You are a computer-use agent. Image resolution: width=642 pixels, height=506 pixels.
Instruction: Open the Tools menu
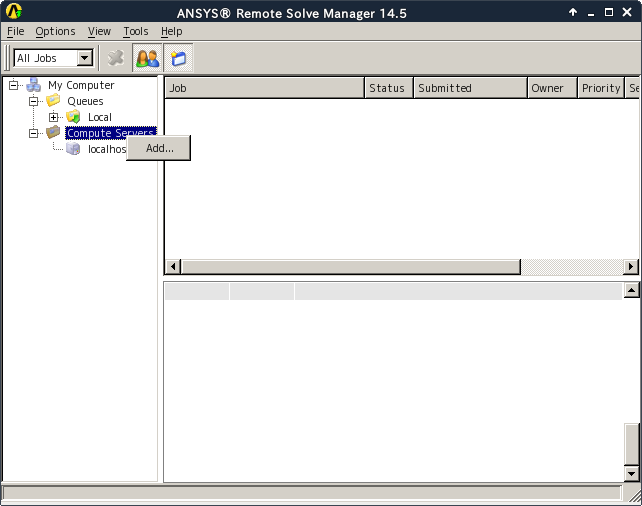pyautogui.click(x=135, y=31)
